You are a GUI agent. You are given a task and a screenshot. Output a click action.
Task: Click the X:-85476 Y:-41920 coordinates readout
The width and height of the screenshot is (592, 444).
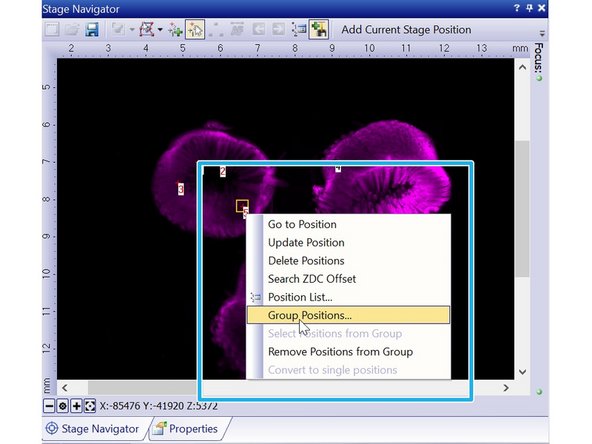pos(159,406)
